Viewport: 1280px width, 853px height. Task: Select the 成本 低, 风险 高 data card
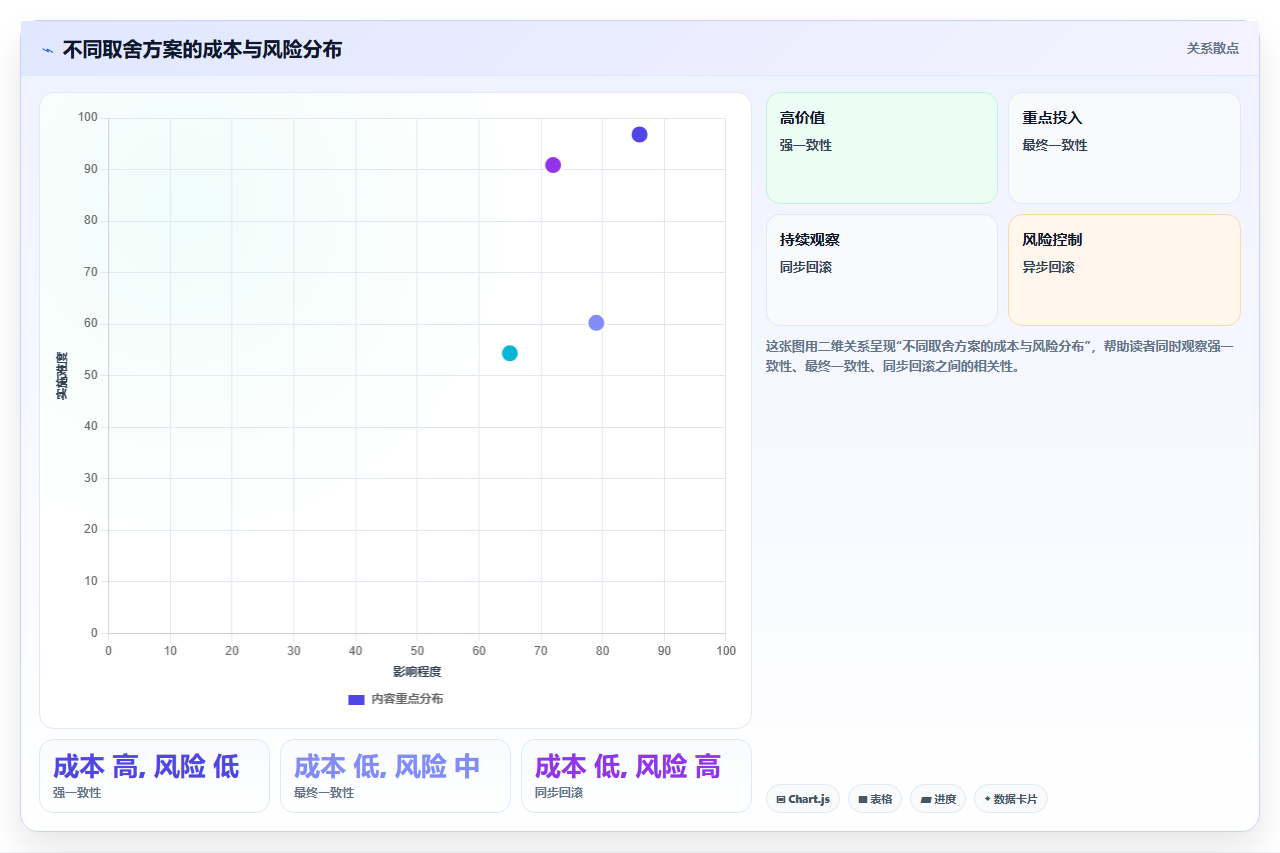click(x=636, y=776)
